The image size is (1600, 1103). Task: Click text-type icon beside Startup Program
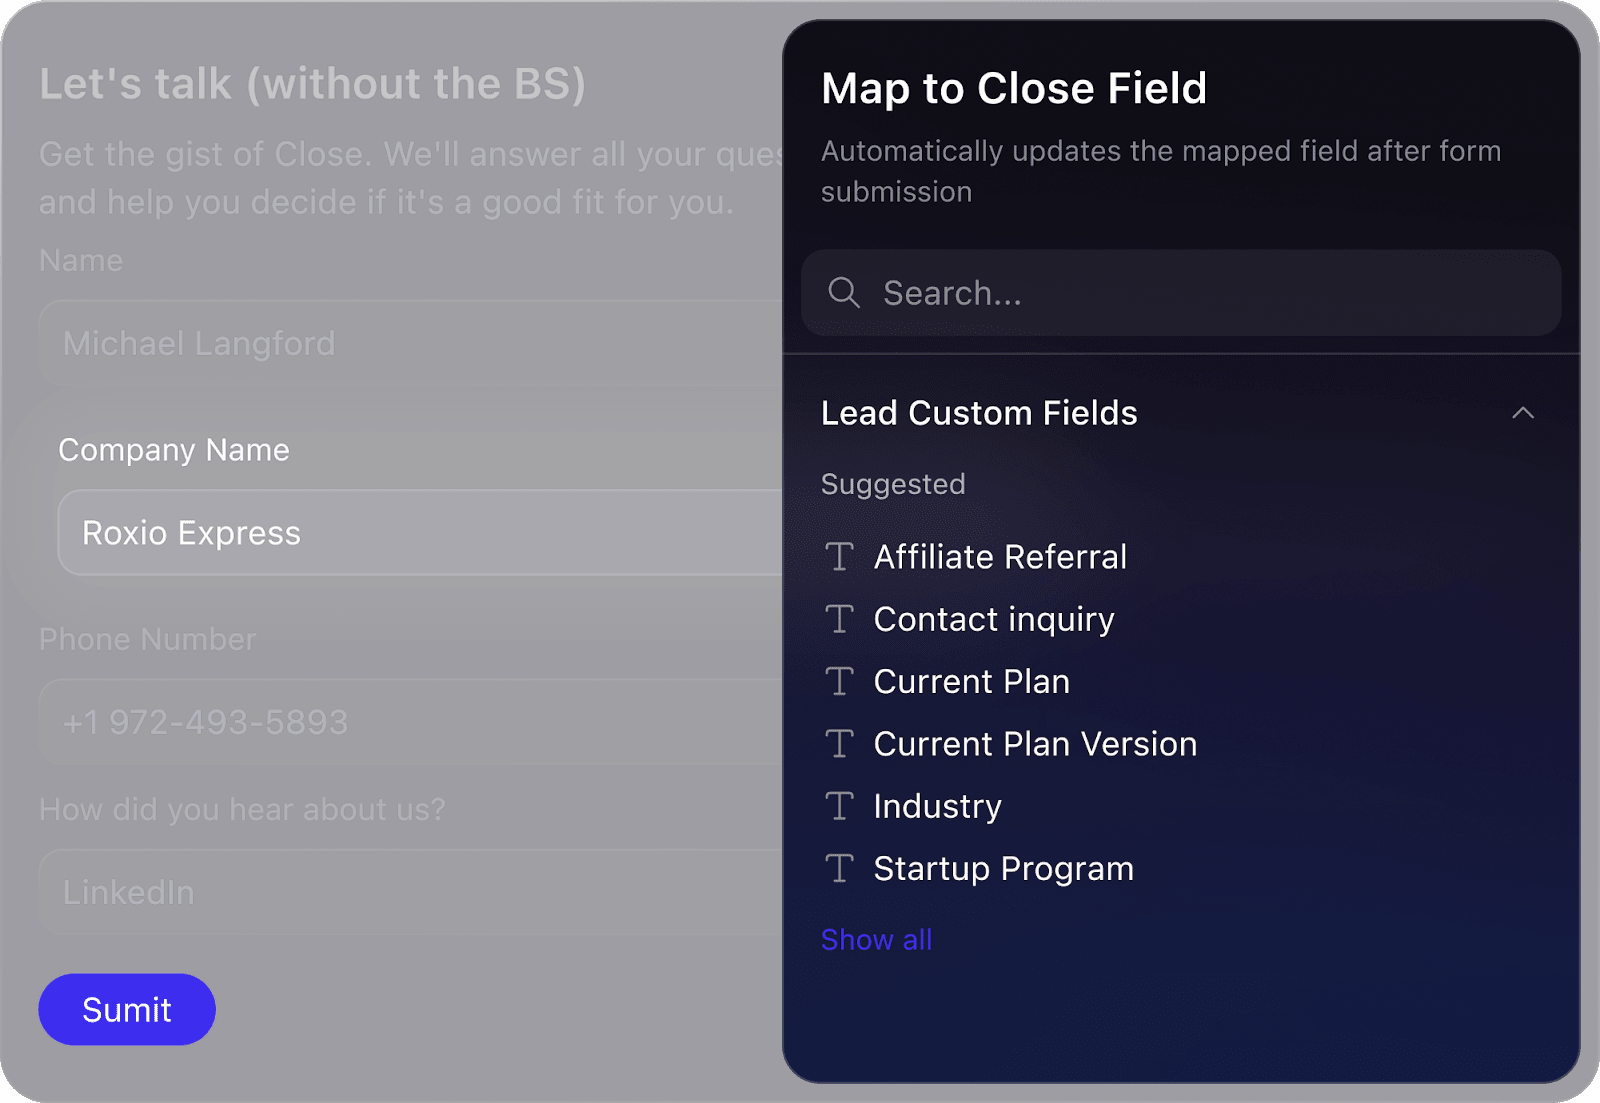(x=840, y=869)
